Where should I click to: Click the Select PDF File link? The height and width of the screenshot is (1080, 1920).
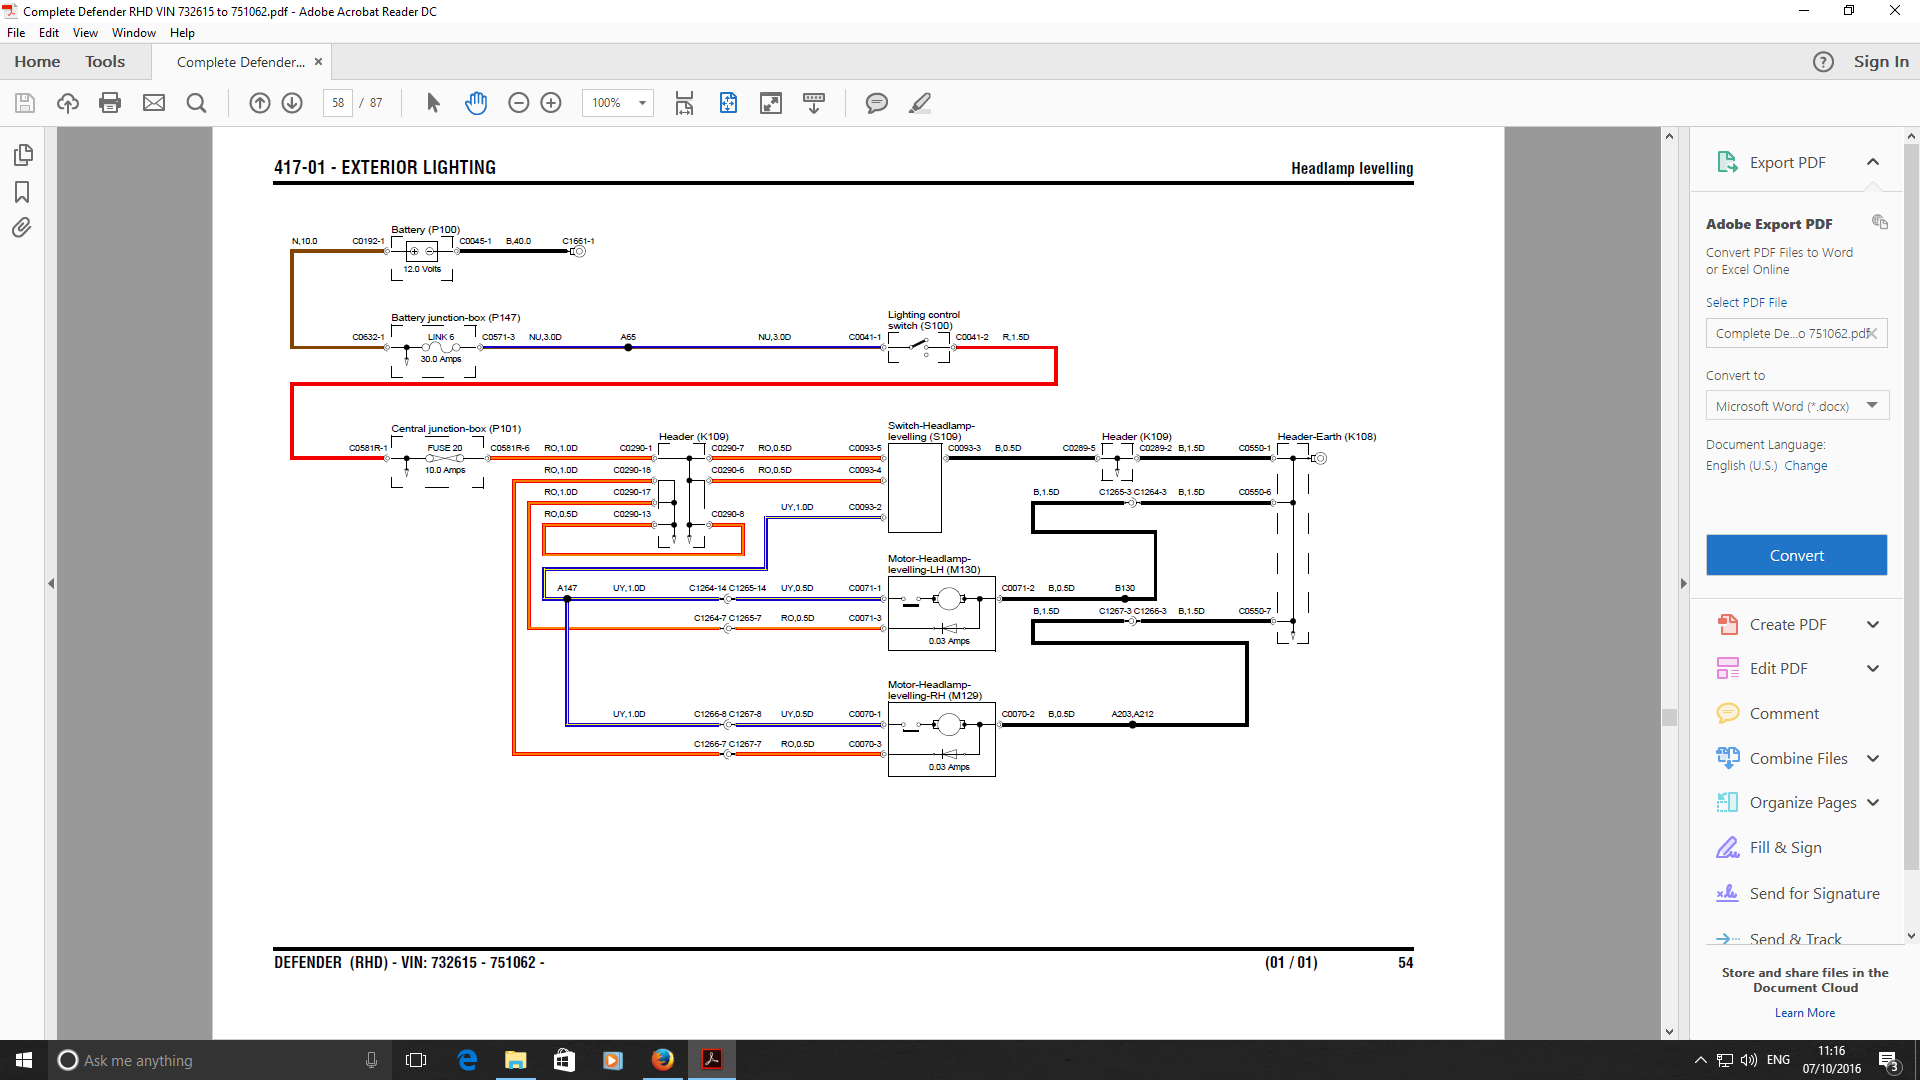click(x=1746, y=303)
